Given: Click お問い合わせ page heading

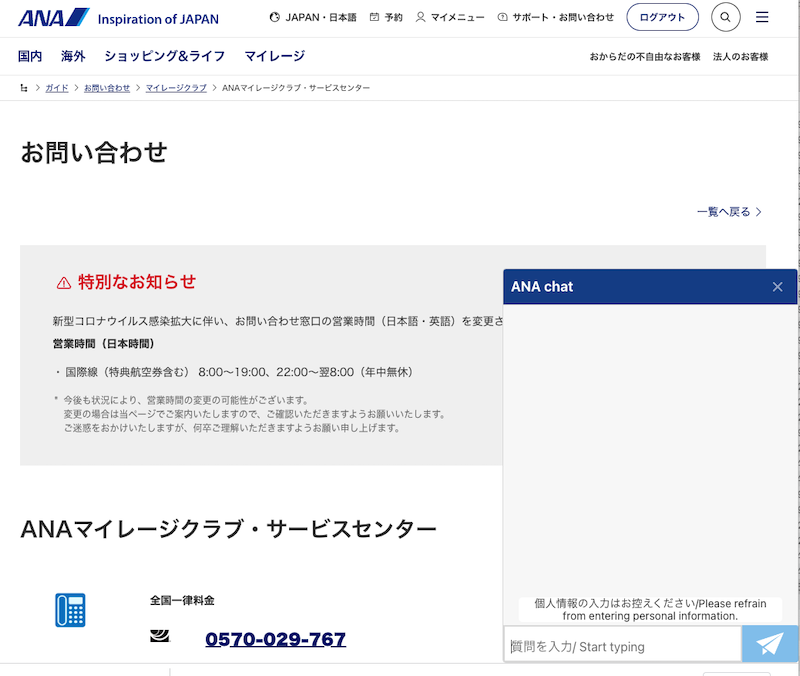Looking at the screenshot, I should click(94, 152).
